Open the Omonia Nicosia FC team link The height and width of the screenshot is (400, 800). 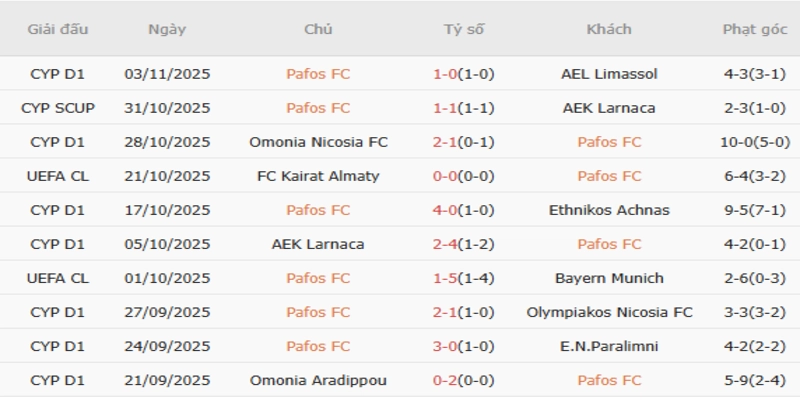tap(318, 142)
